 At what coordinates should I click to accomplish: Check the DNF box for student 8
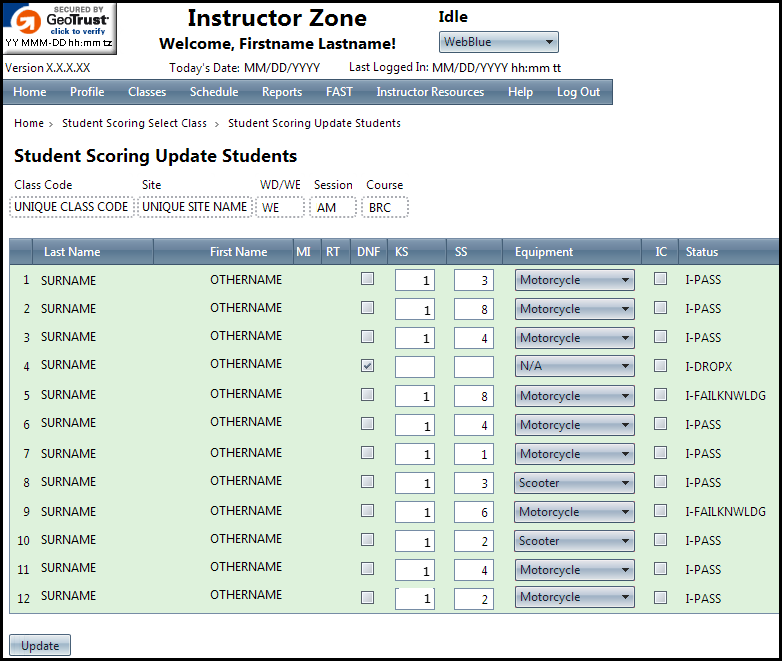pyautogui.click(x=368, y=481)
